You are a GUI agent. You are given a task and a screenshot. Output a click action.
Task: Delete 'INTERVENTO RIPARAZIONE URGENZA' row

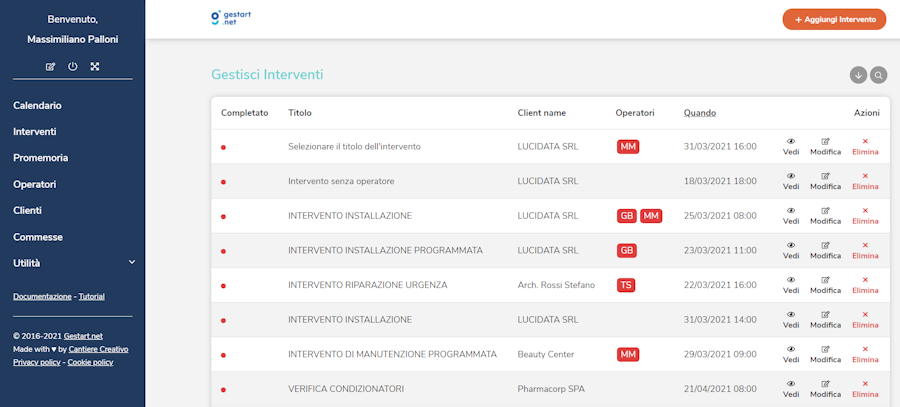(865, 285)
